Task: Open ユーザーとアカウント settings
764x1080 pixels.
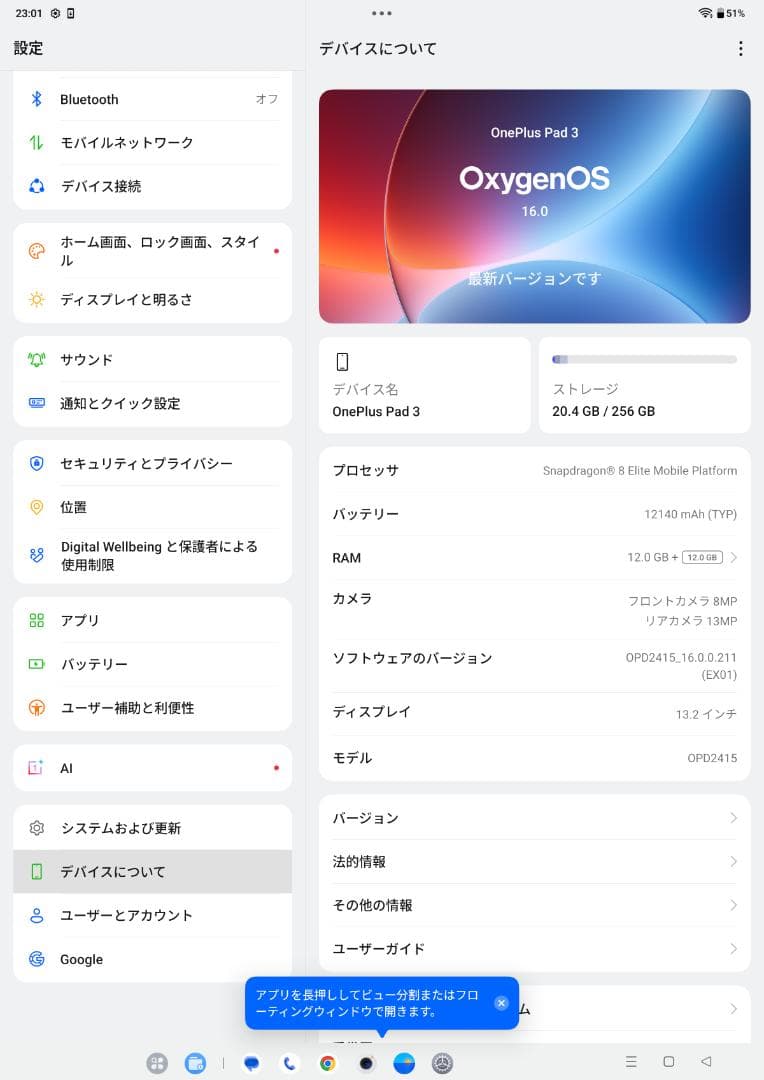Action: (152, 915)
